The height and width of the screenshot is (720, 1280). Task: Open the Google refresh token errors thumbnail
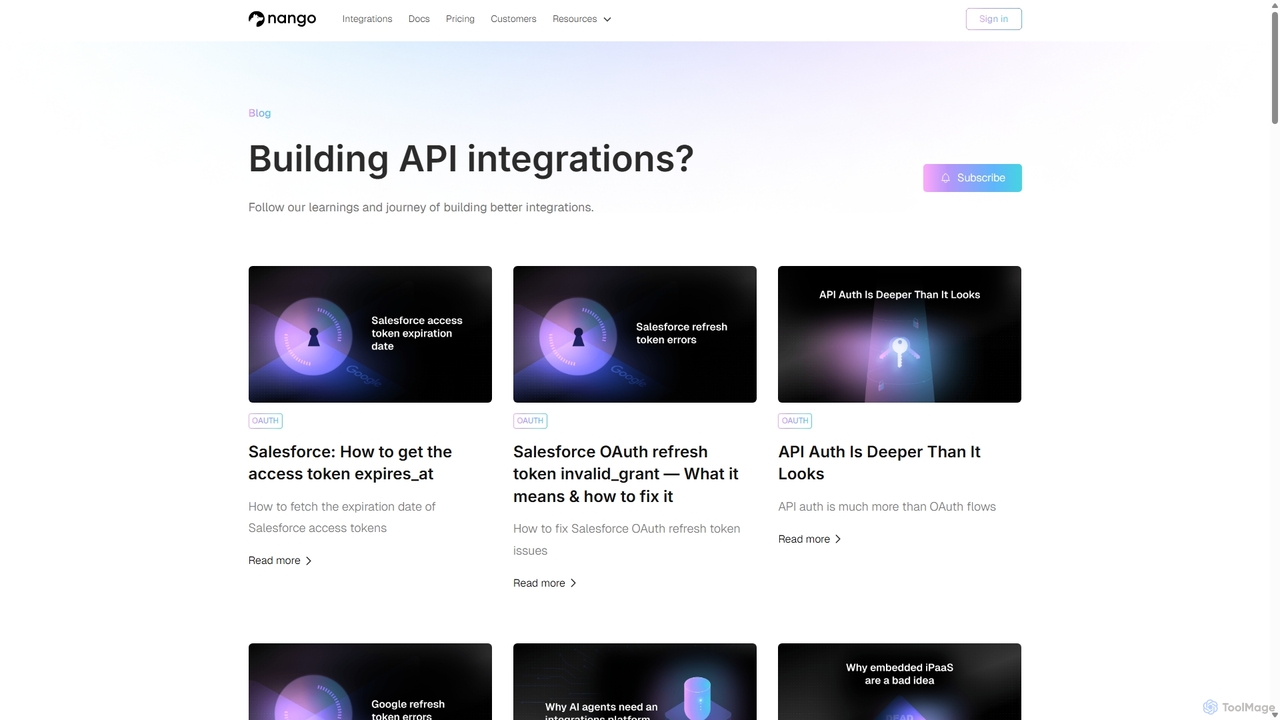coord(370,682)
